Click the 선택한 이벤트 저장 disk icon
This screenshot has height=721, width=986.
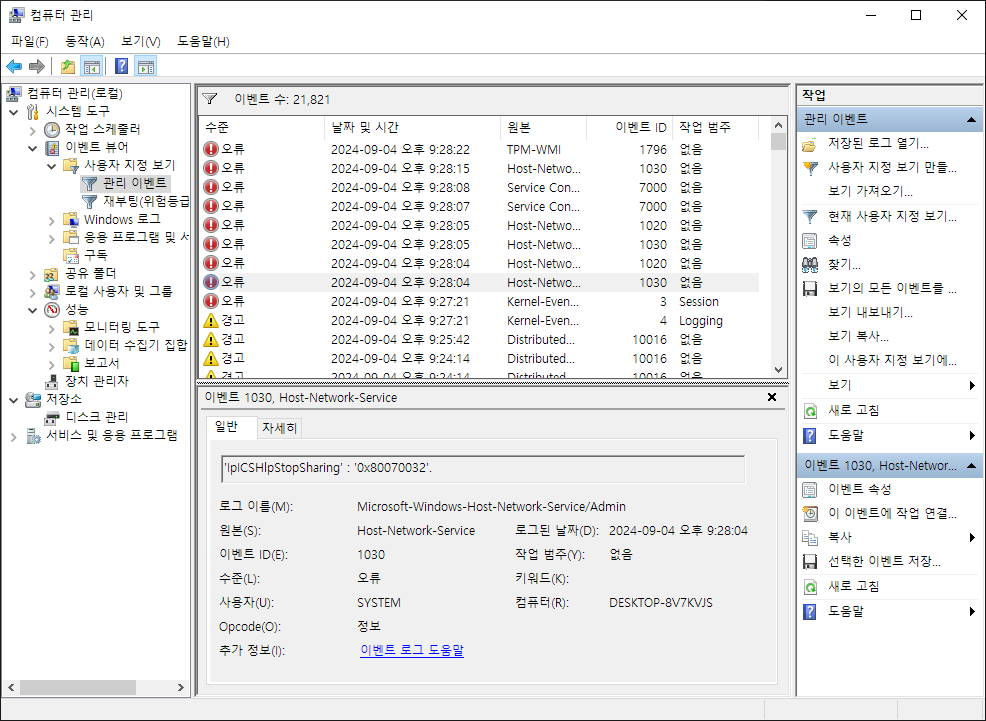[x=810, y=561]
